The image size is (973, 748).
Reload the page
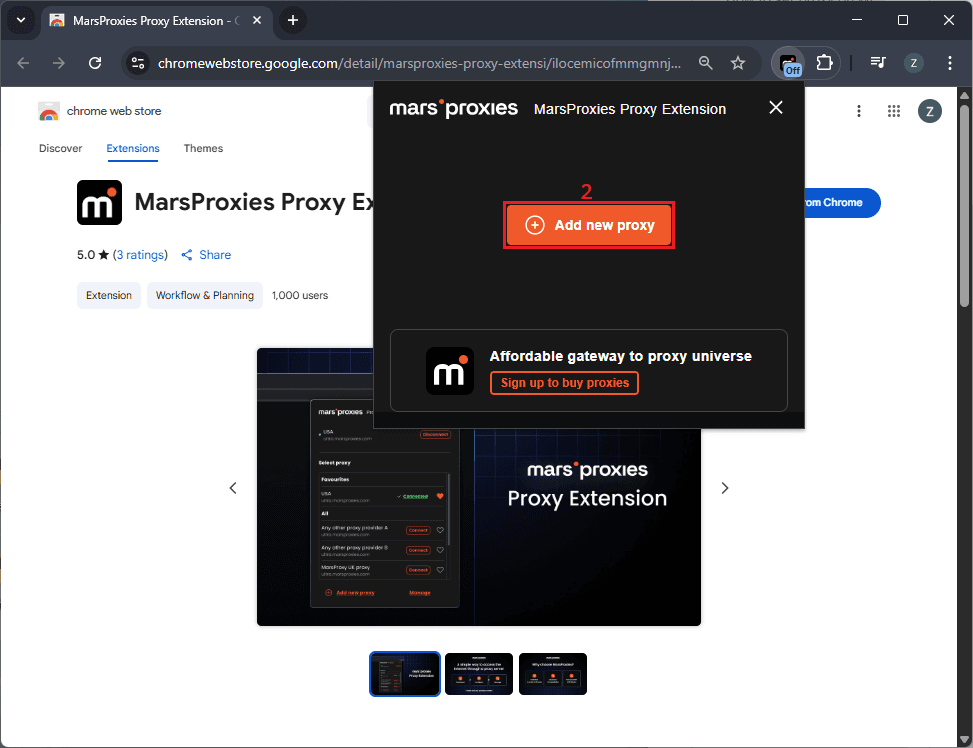tap(95, 63)
